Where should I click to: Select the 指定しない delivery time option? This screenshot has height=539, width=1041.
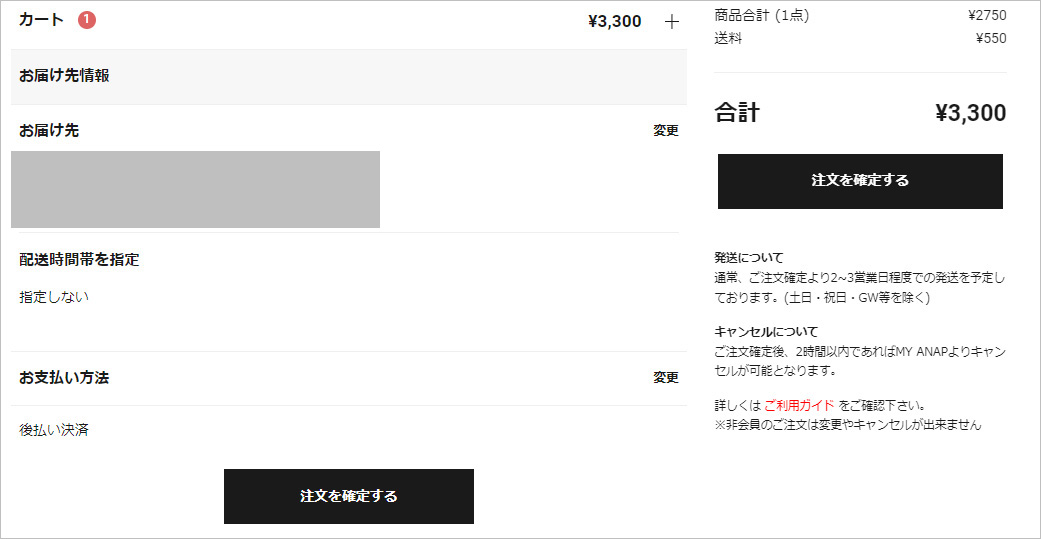[54, 297]
